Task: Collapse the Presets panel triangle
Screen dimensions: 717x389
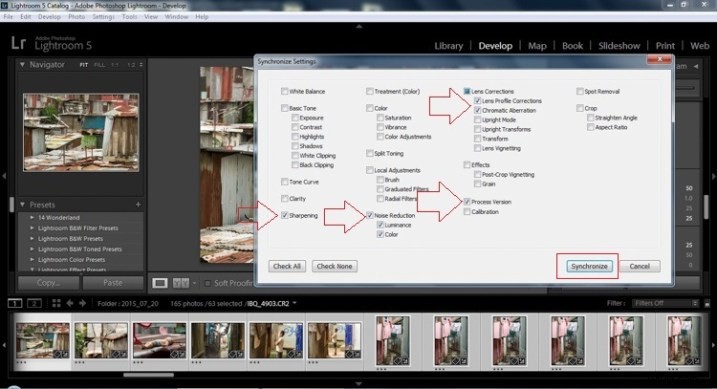Action: pyautogui.click(x=22, y=205)
